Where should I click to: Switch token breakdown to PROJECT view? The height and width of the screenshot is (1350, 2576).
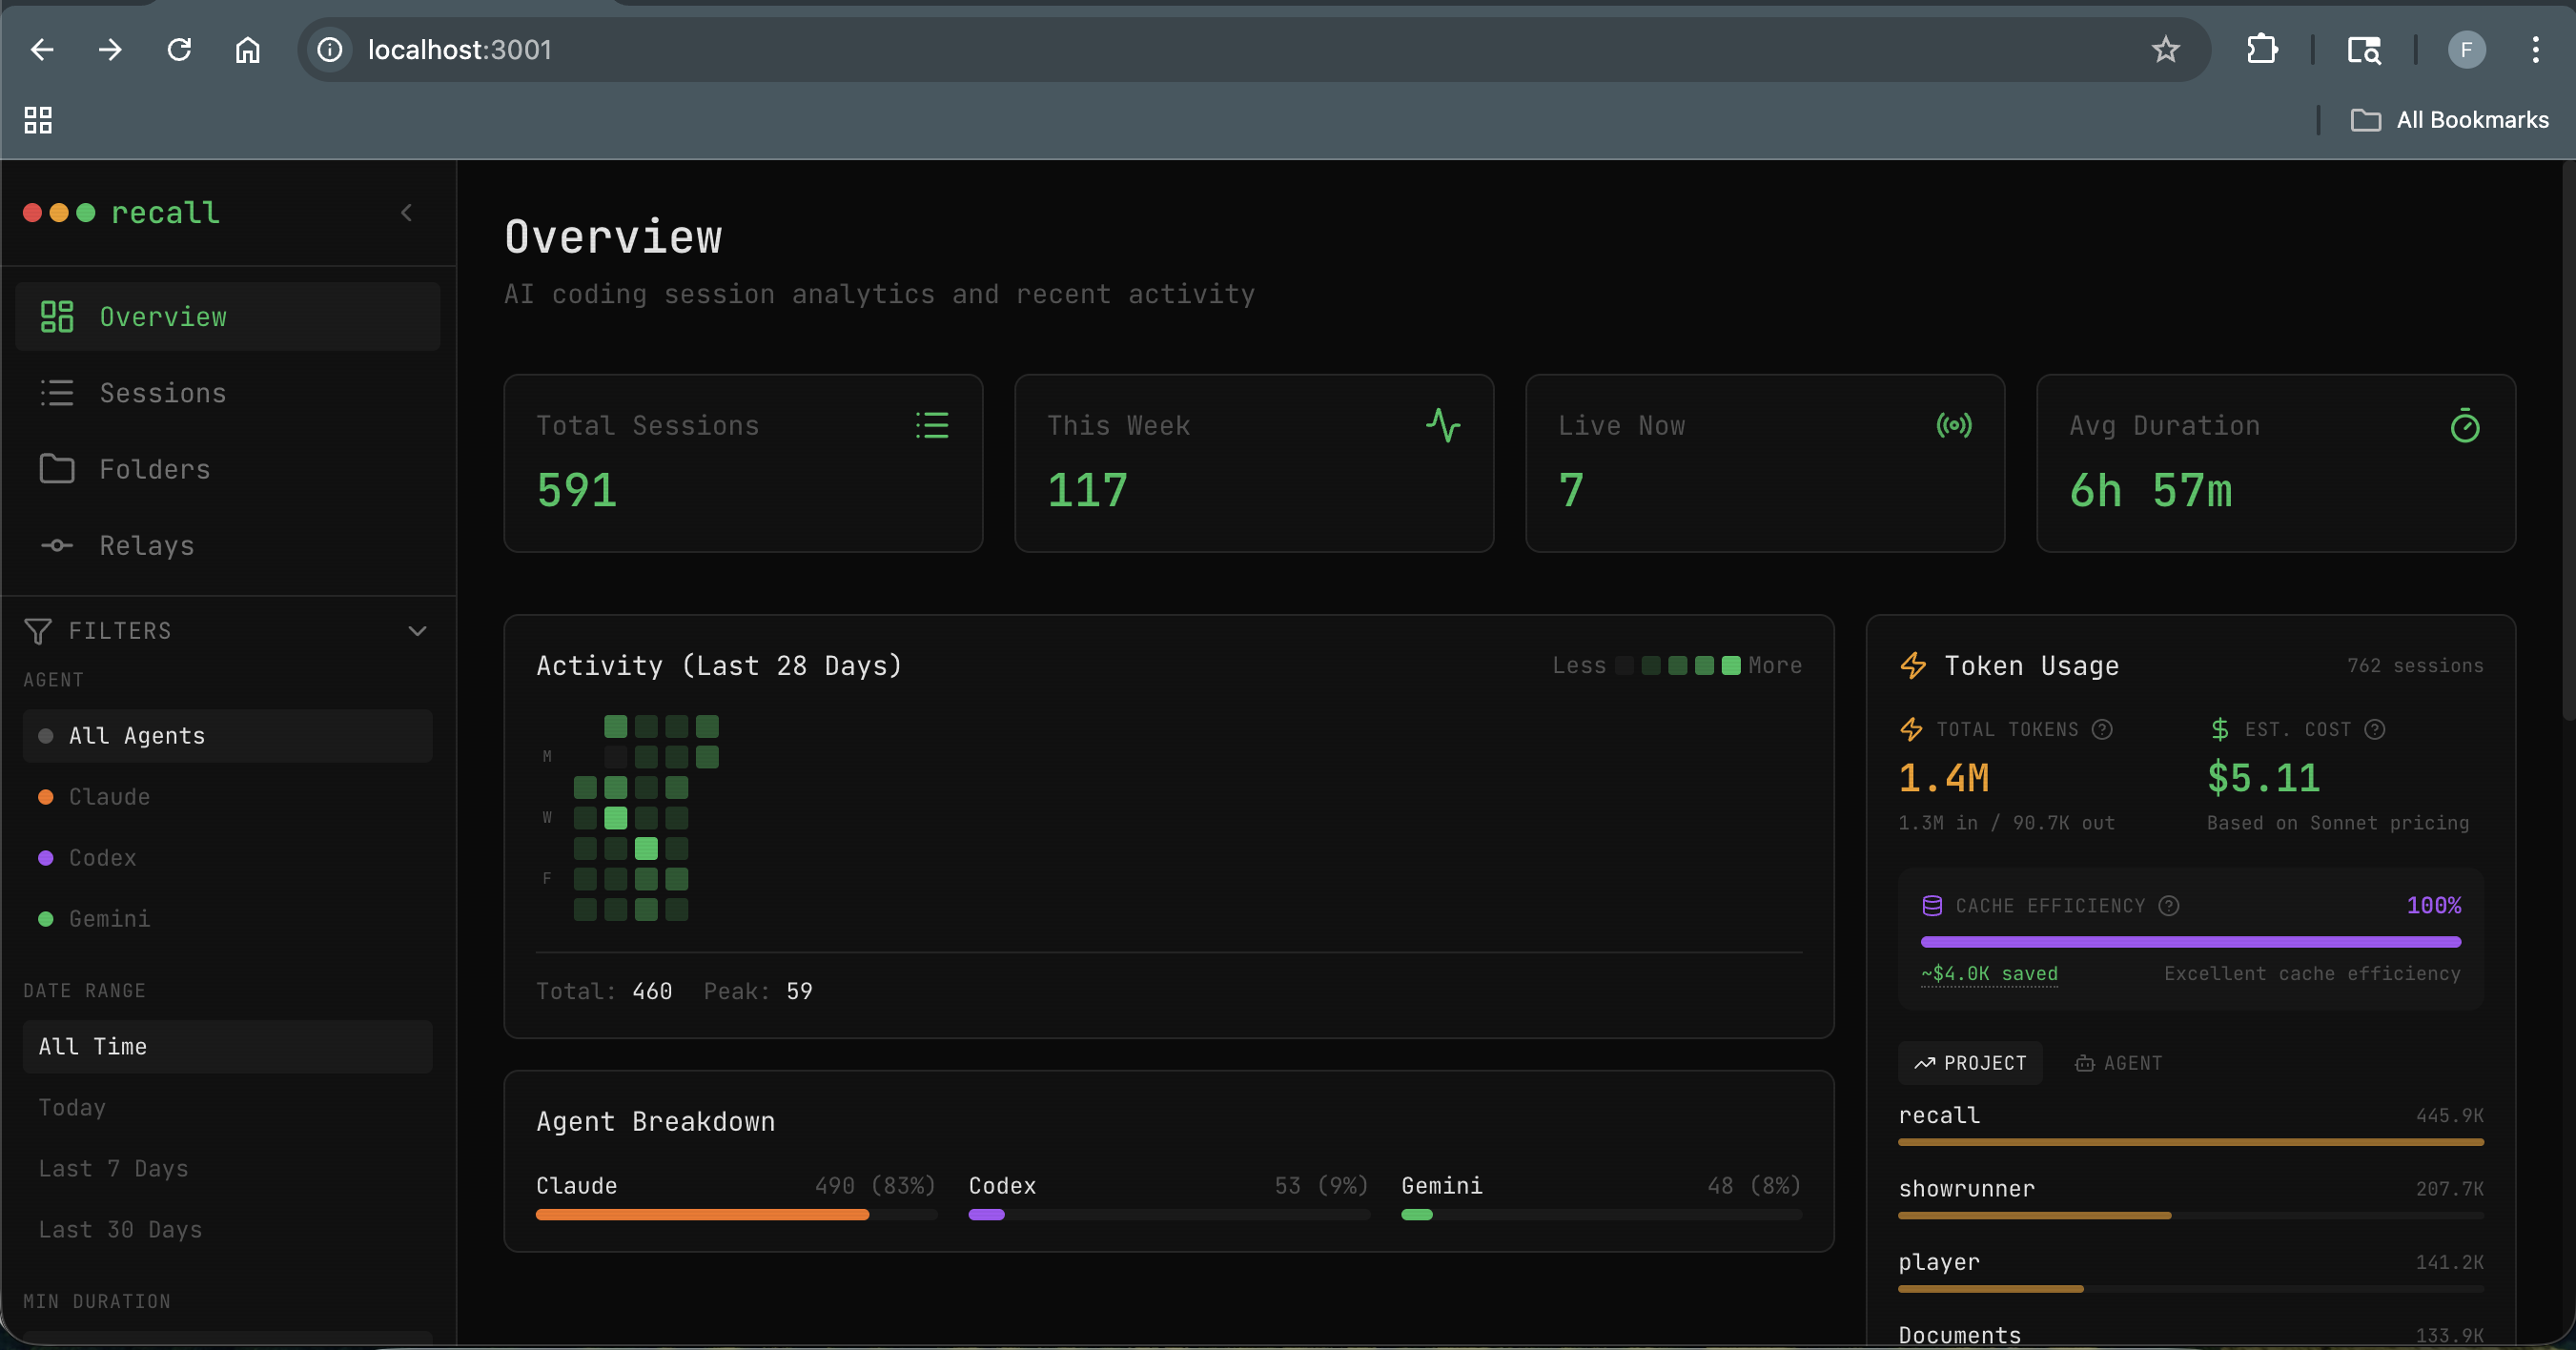tap(1969, 1062)
